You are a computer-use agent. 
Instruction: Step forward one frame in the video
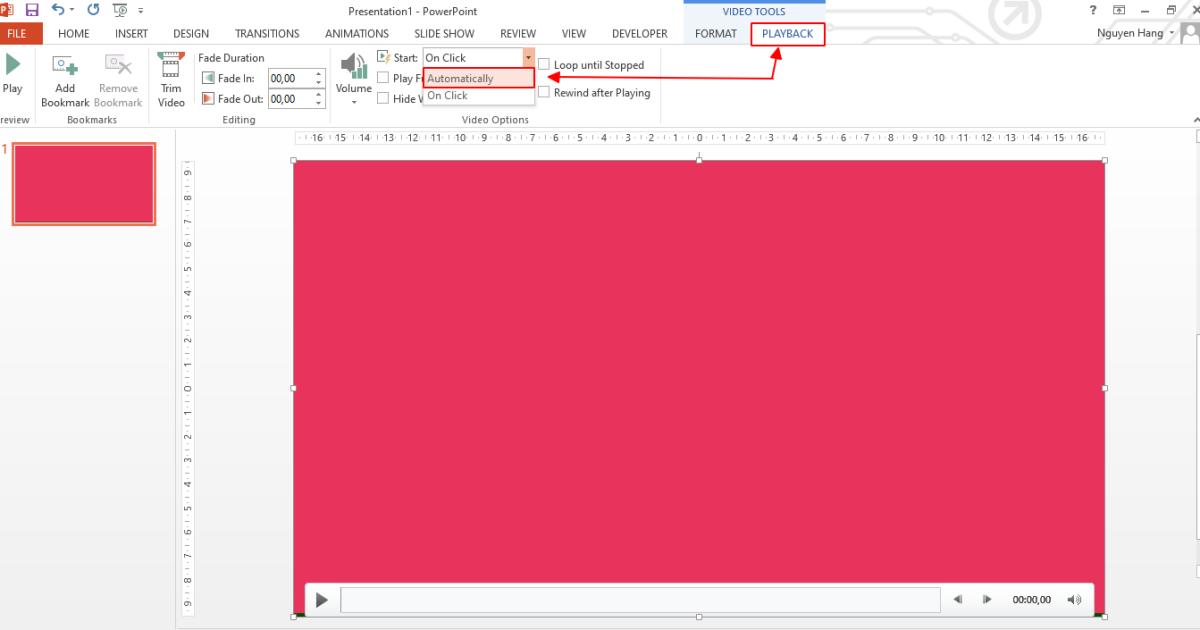click(x=987, y=599)
